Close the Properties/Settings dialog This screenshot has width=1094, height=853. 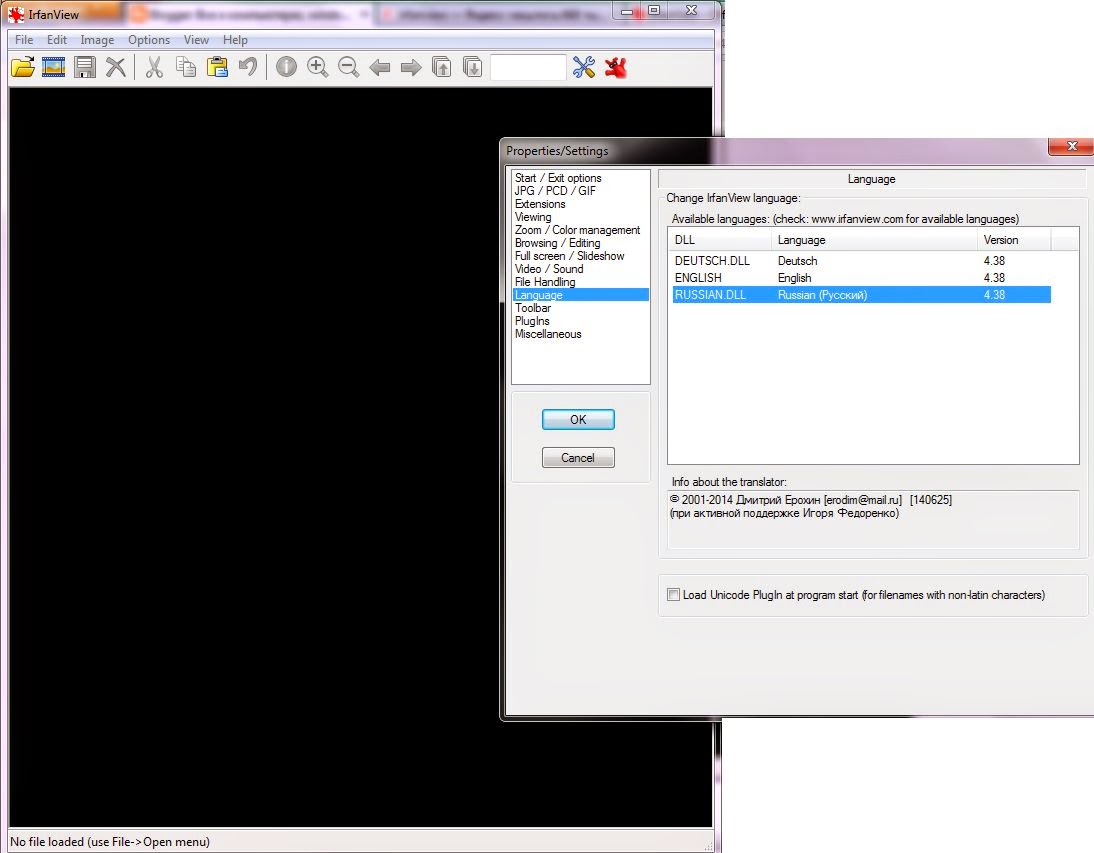point(1072,146)
